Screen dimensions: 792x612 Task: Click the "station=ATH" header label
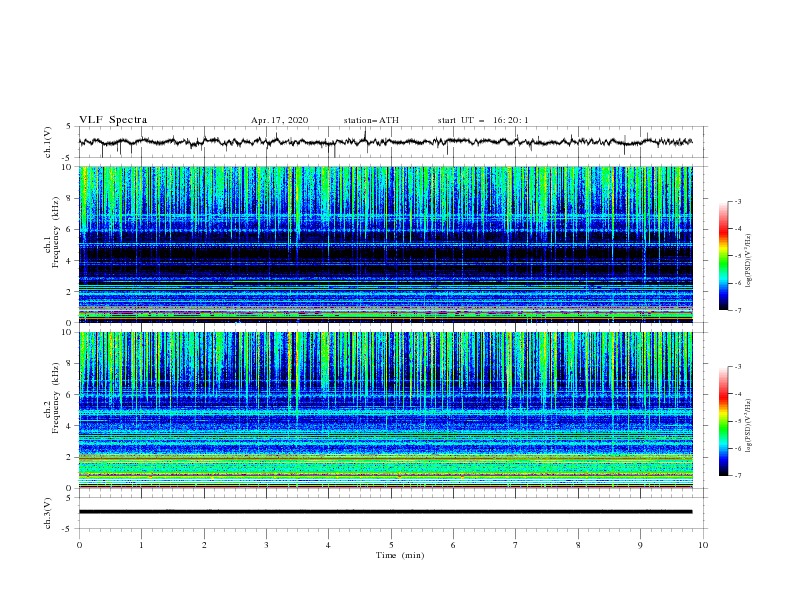[x=371, y=120]
